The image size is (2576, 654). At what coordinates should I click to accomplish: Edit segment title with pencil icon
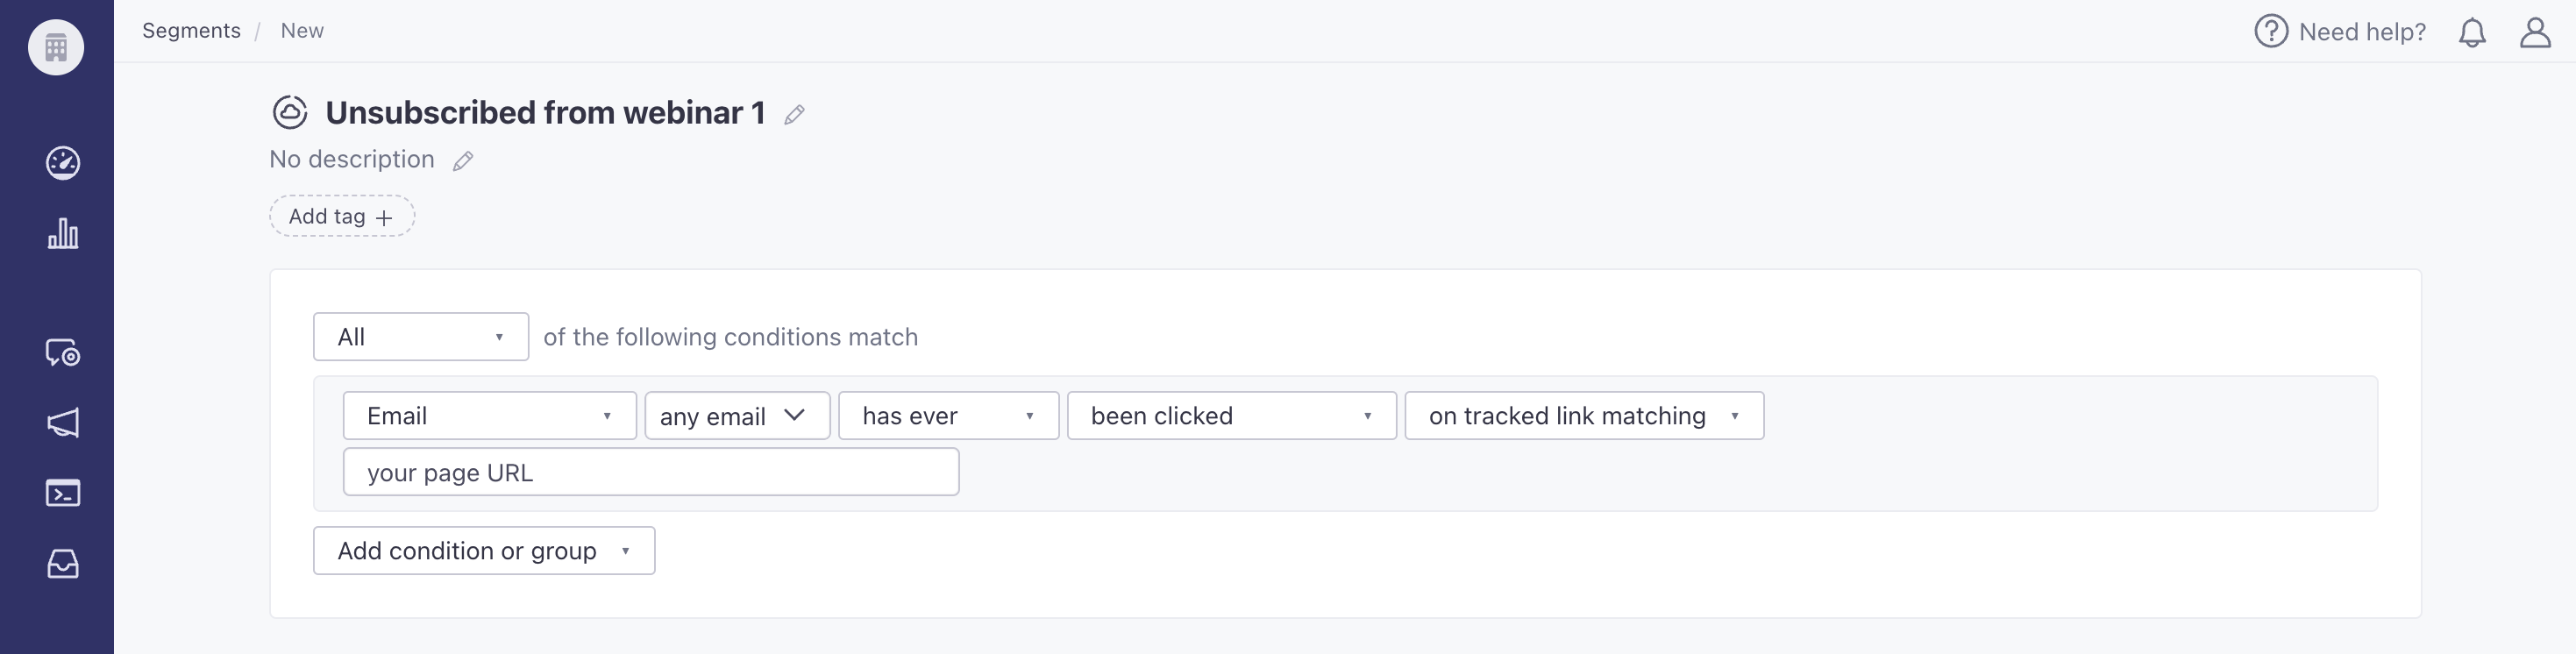coord(794,115)
